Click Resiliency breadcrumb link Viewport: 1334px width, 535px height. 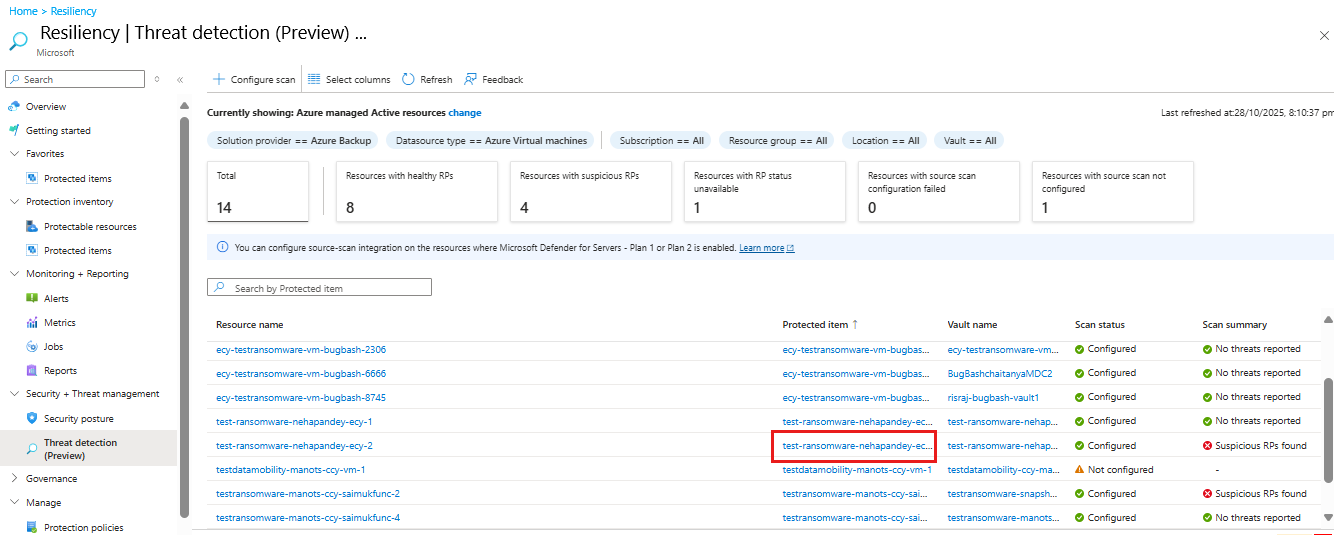click(74, 11)
